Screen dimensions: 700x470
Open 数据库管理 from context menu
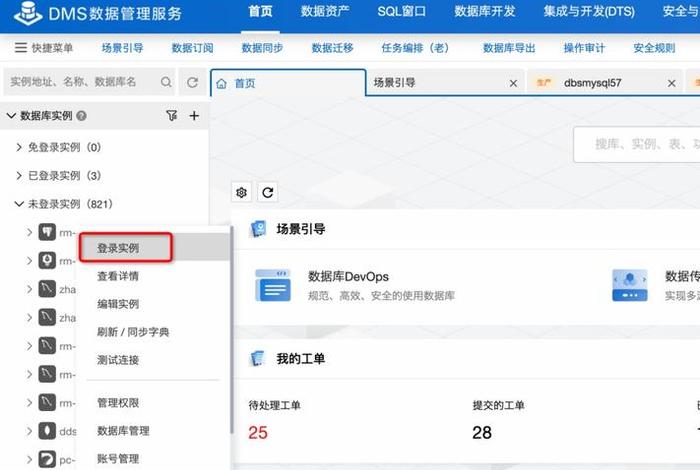[x=123, y=431]
